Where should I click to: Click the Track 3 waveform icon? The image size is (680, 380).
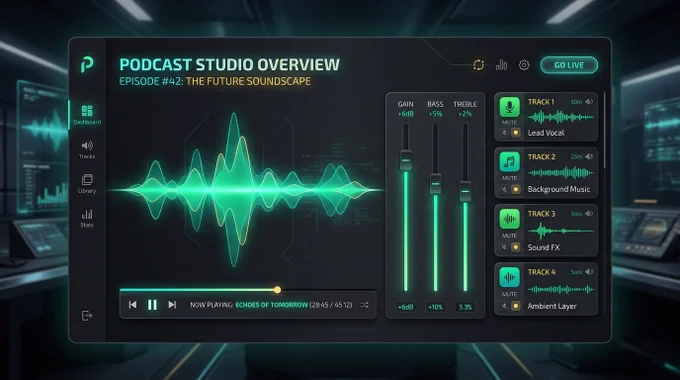510,219
